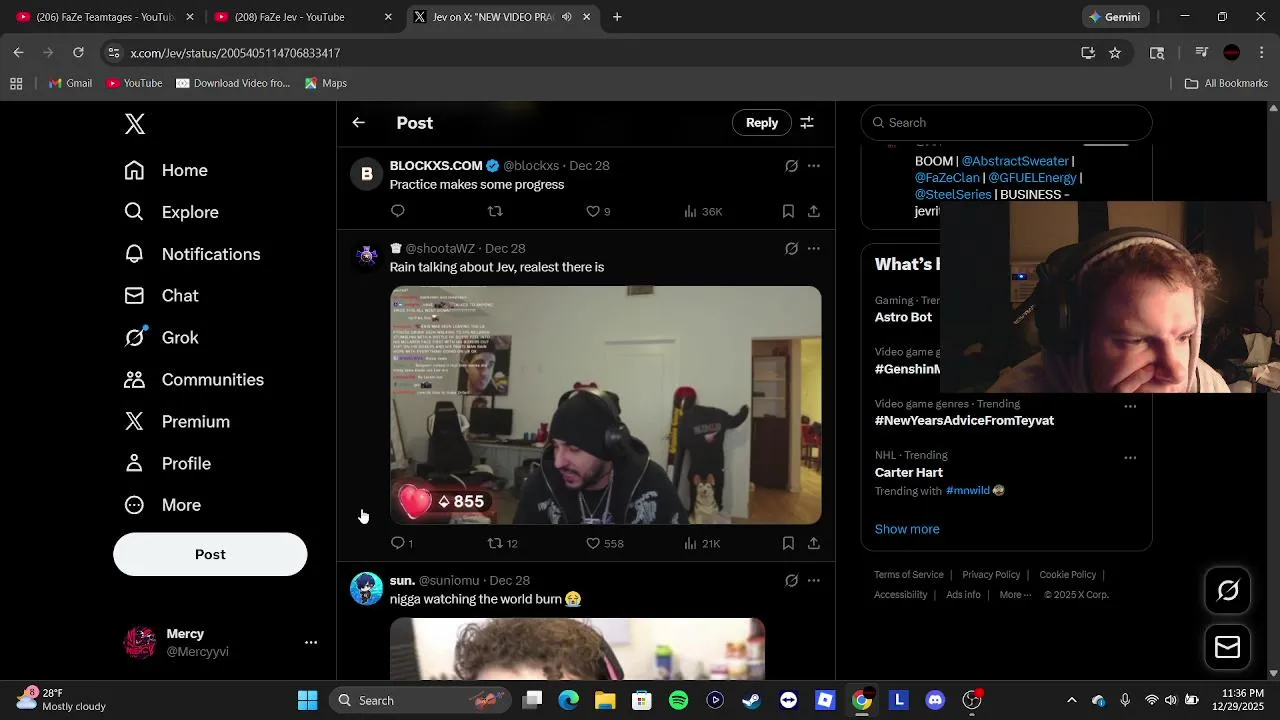
Task: Reload the page
Action: [78, 53]
